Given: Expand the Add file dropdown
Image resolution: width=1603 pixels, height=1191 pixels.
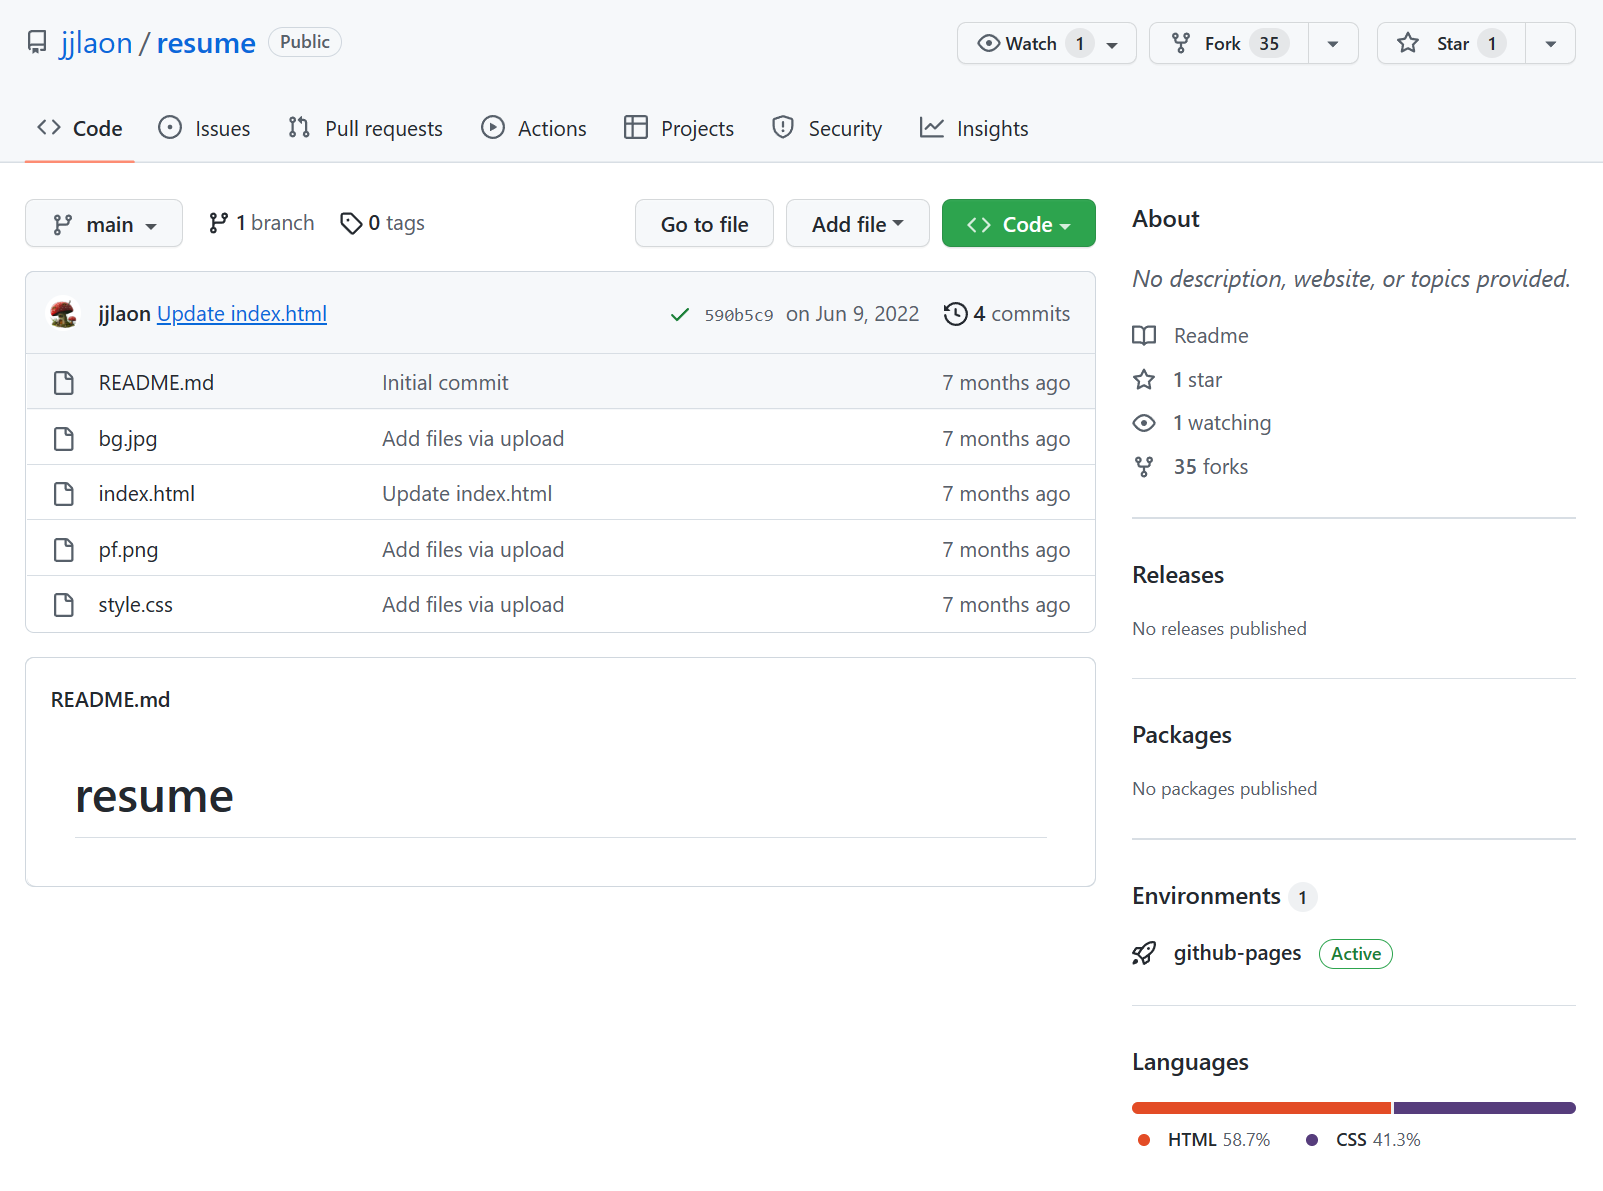Looking at the screenshot, I should click(x=857, y=223).
